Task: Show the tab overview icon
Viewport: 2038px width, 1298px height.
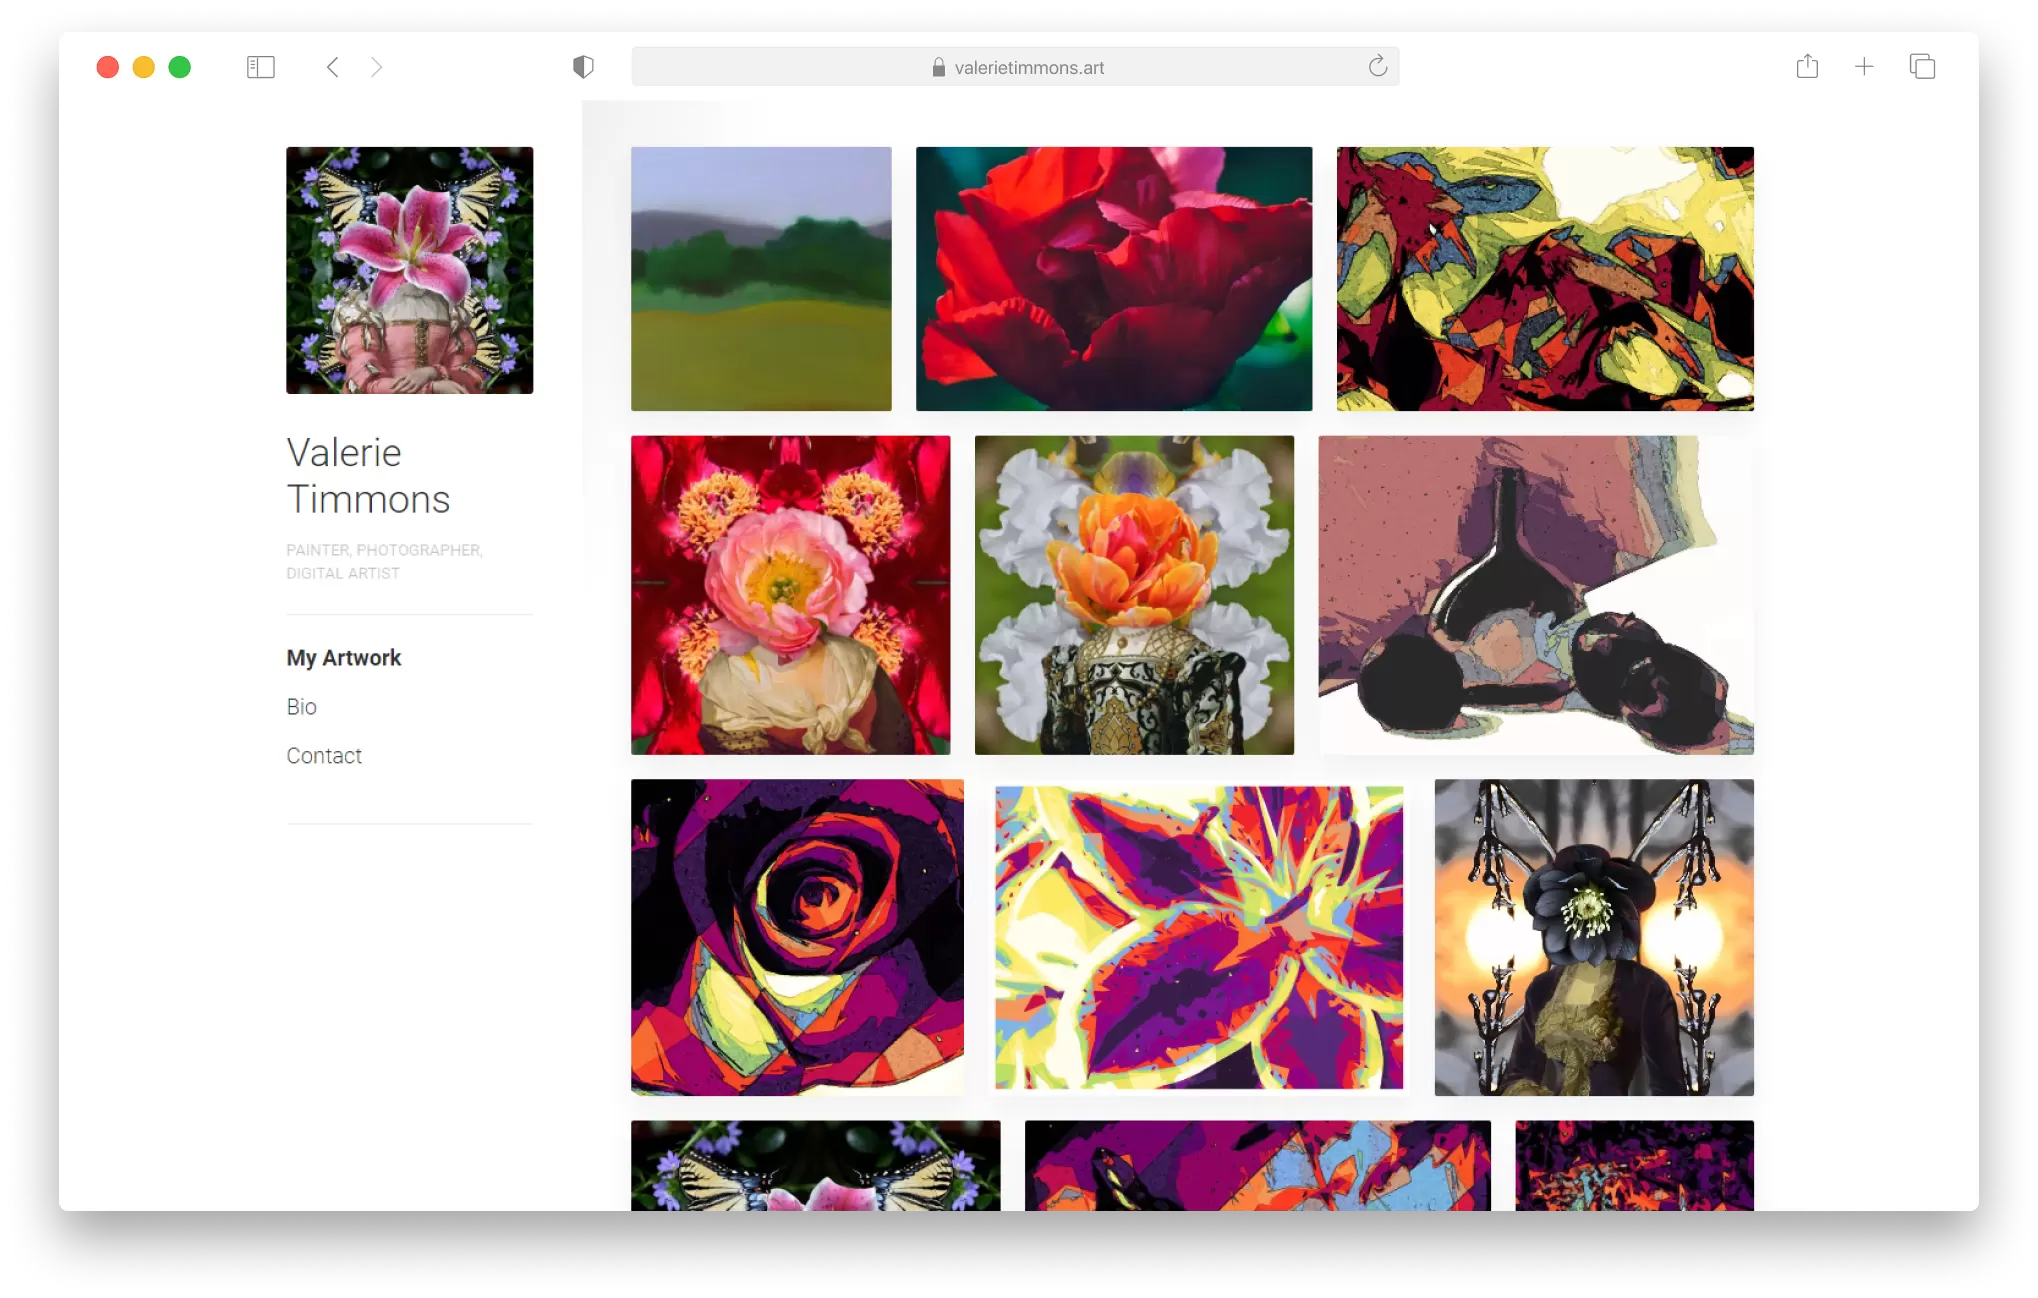Action: tap(1922, 67)
